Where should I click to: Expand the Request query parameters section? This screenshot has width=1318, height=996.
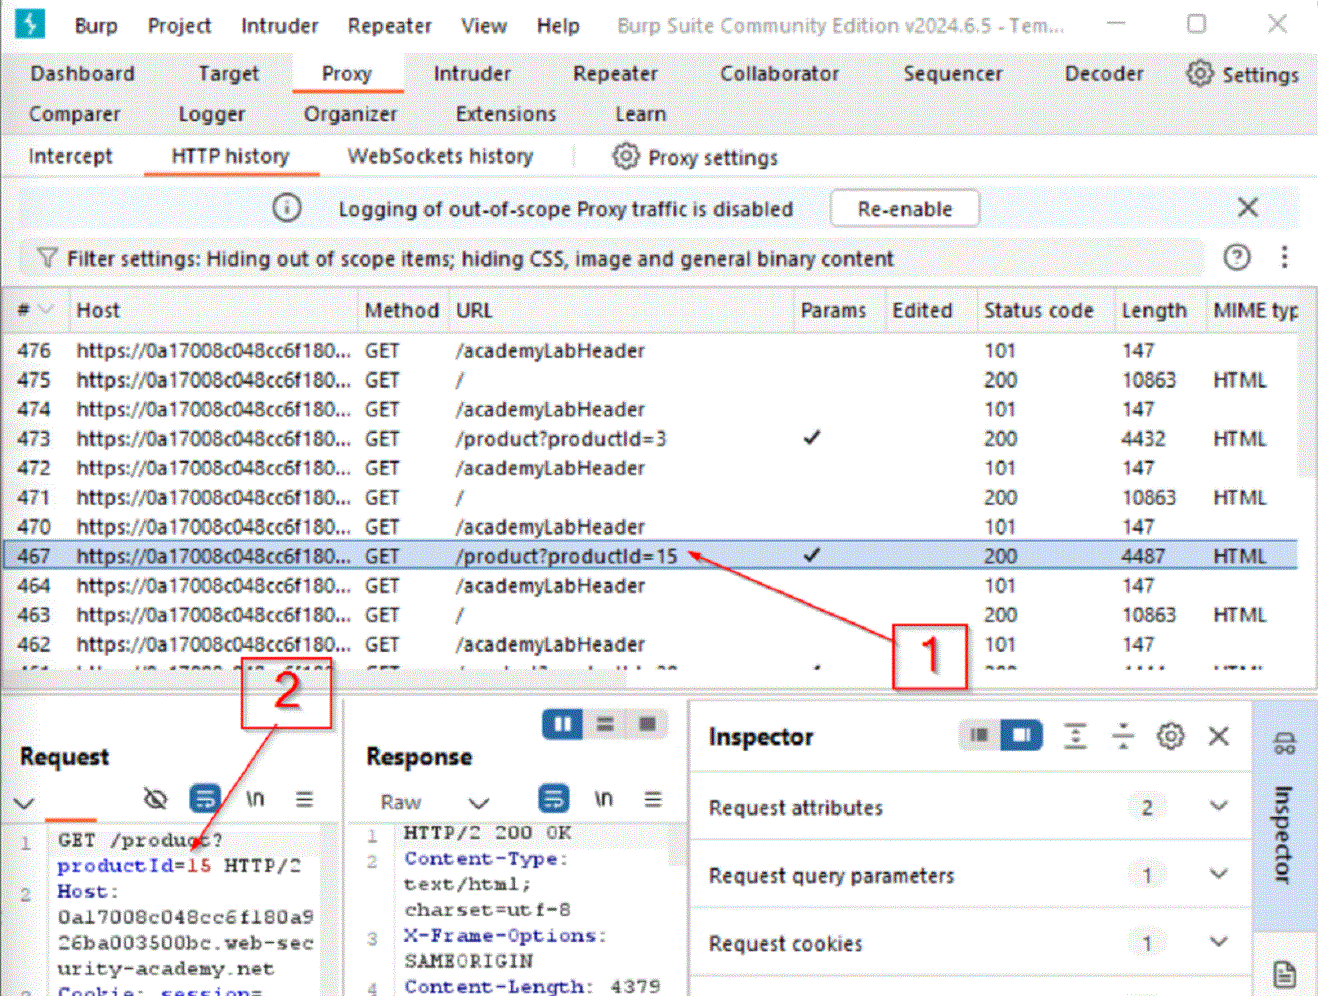pos(1218,874)
